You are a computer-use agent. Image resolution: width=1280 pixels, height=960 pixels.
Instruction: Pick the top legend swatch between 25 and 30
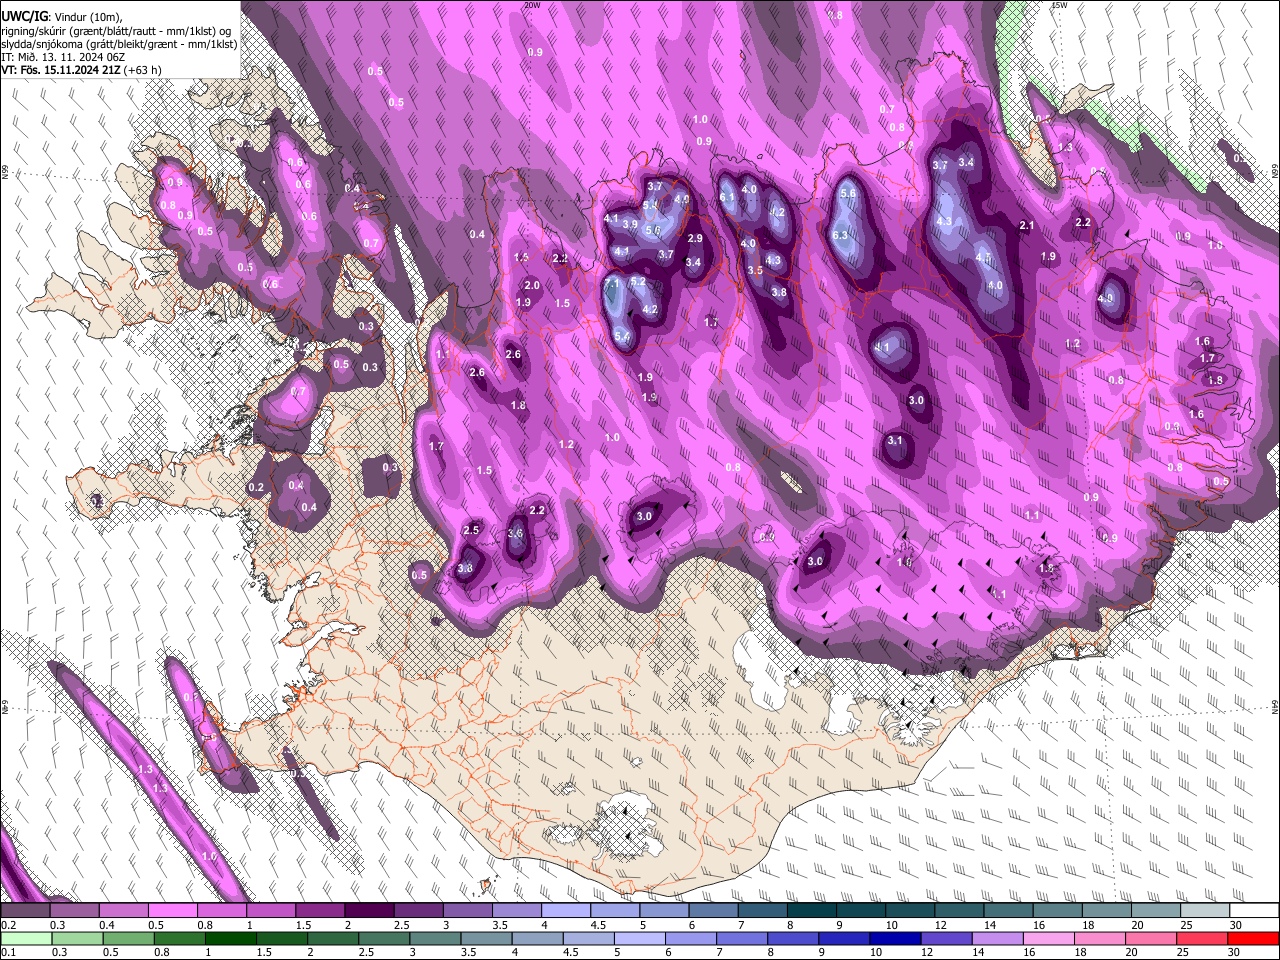[x=1205, y=911]
